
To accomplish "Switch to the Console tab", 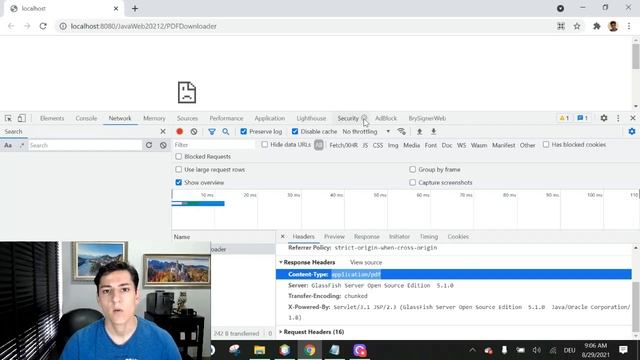I will click(86, 118).
